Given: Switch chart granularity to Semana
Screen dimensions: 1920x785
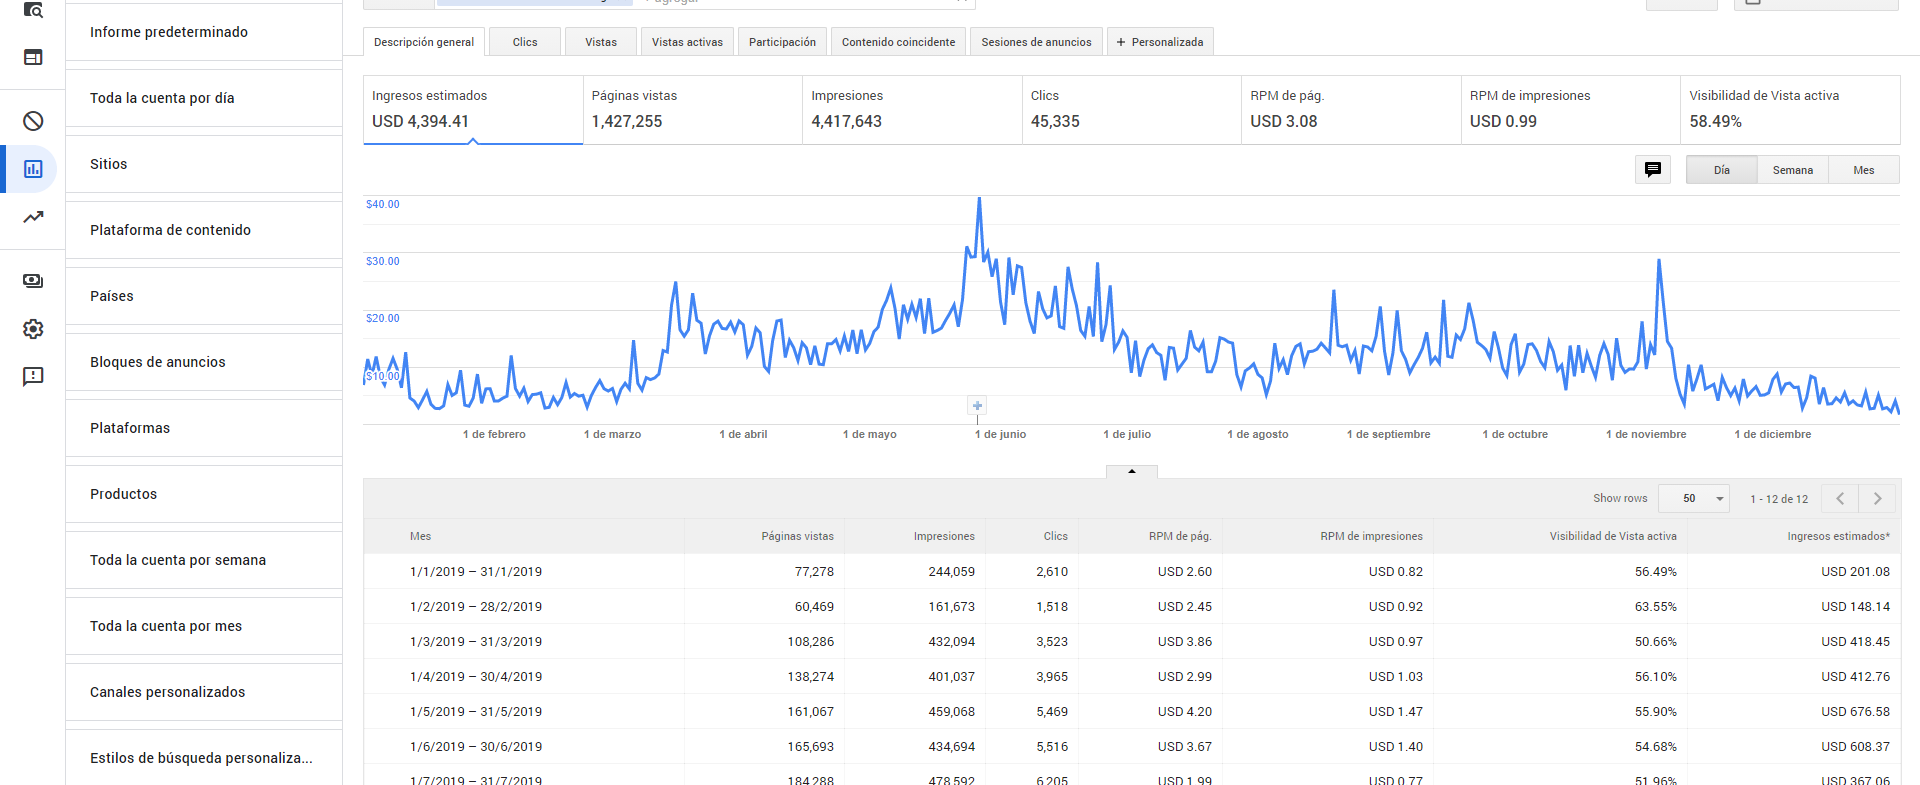Looking at the screenshot, I should (1792, 170).
